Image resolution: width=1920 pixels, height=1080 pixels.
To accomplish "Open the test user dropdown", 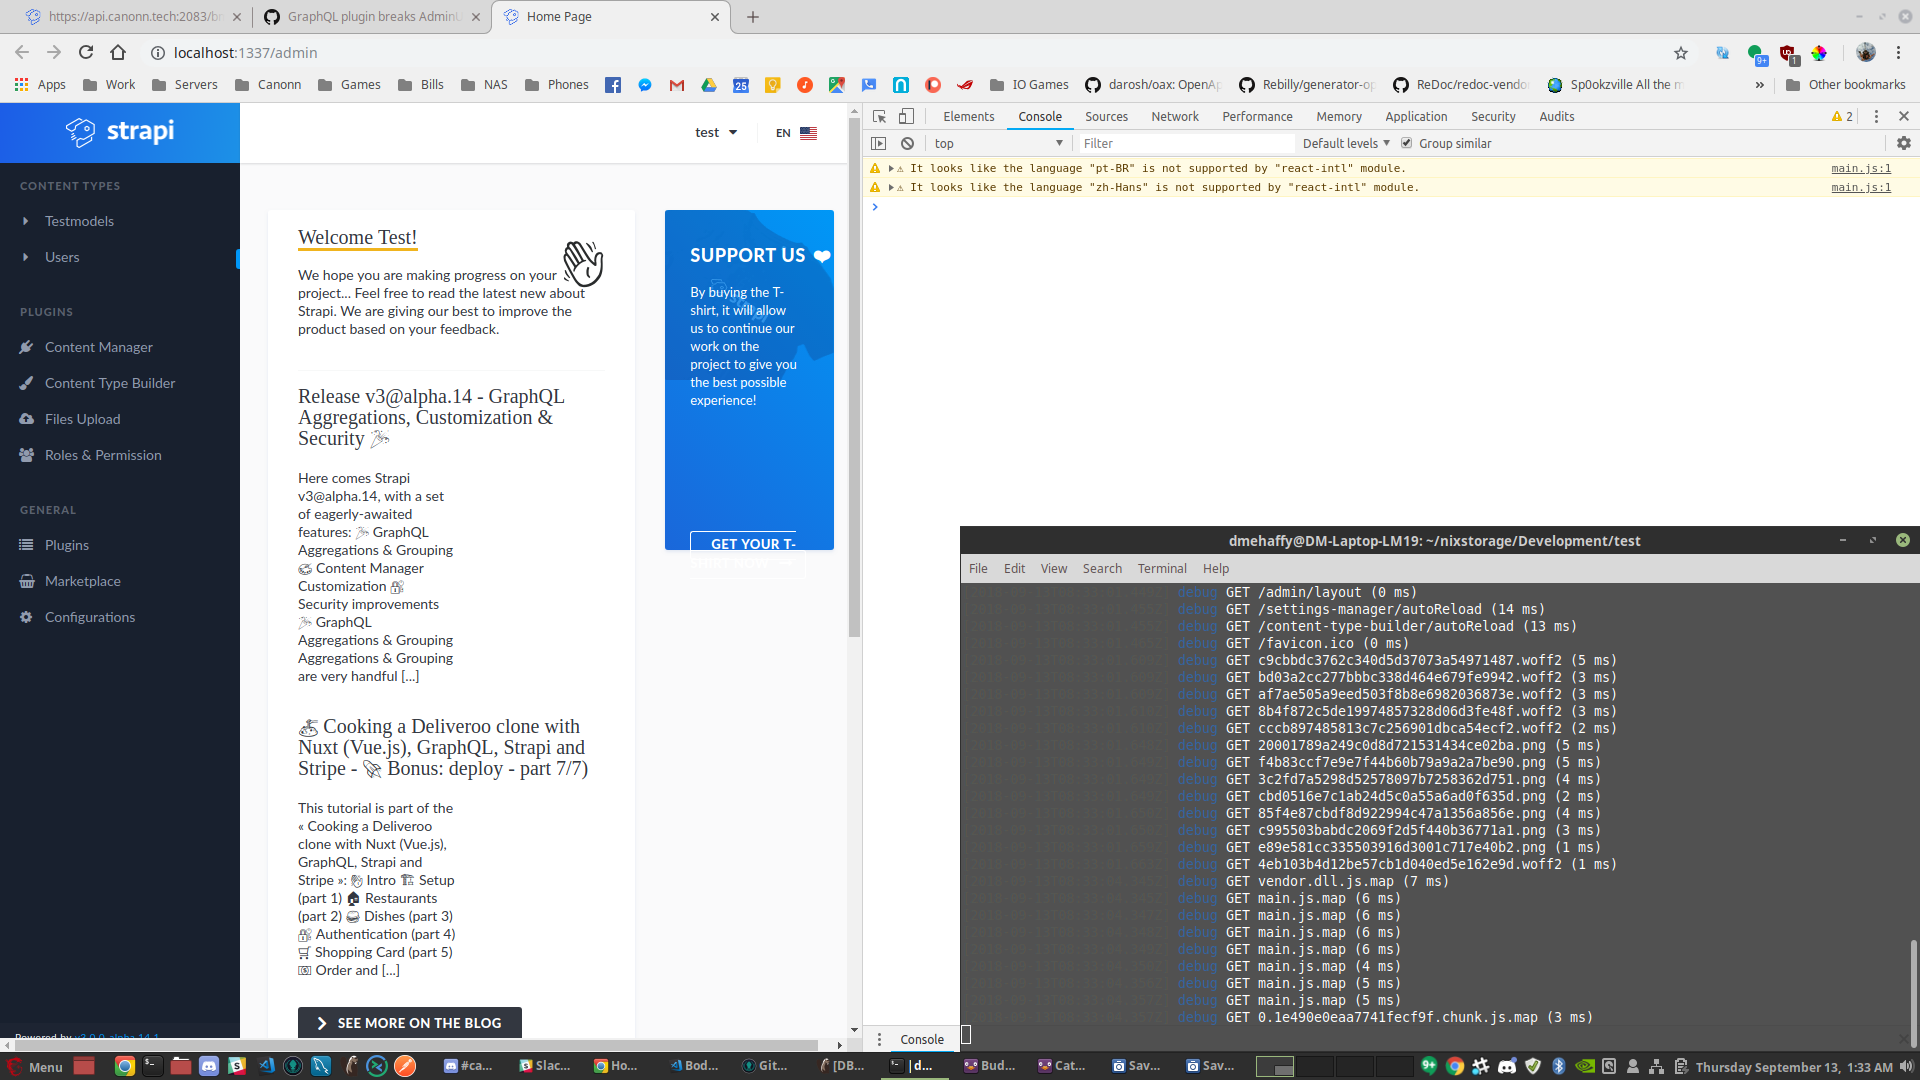I will [x=716, y=132].
